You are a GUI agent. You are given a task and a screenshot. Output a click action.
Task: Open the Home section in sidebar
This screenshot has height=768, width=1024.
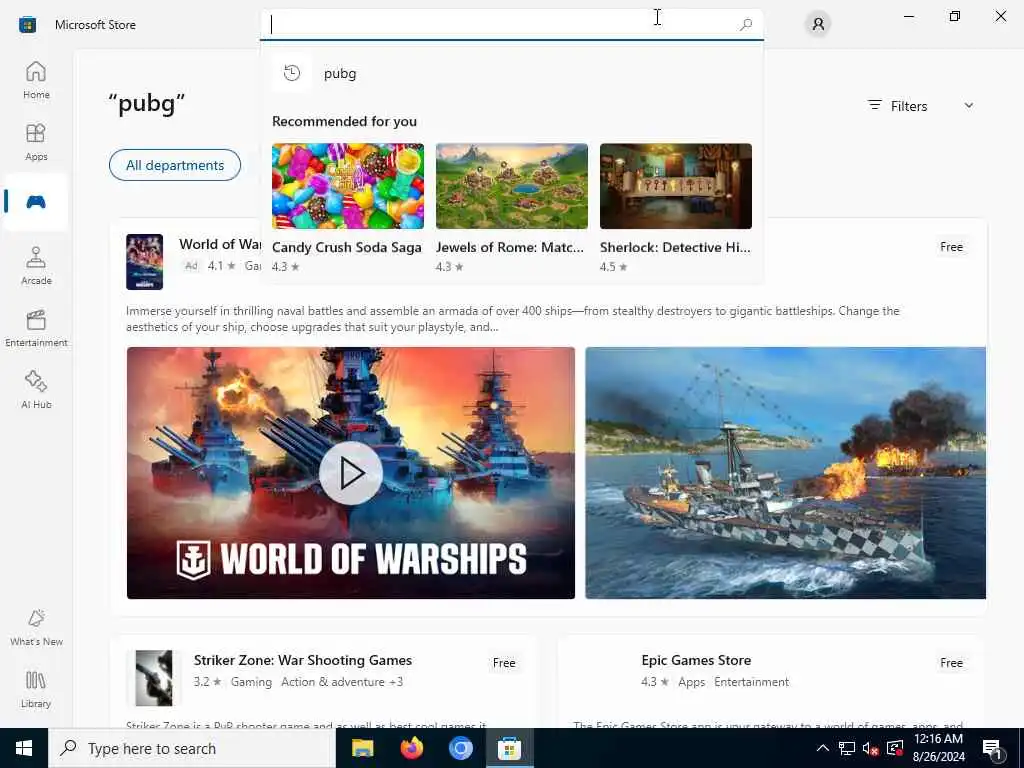point(36,80)
